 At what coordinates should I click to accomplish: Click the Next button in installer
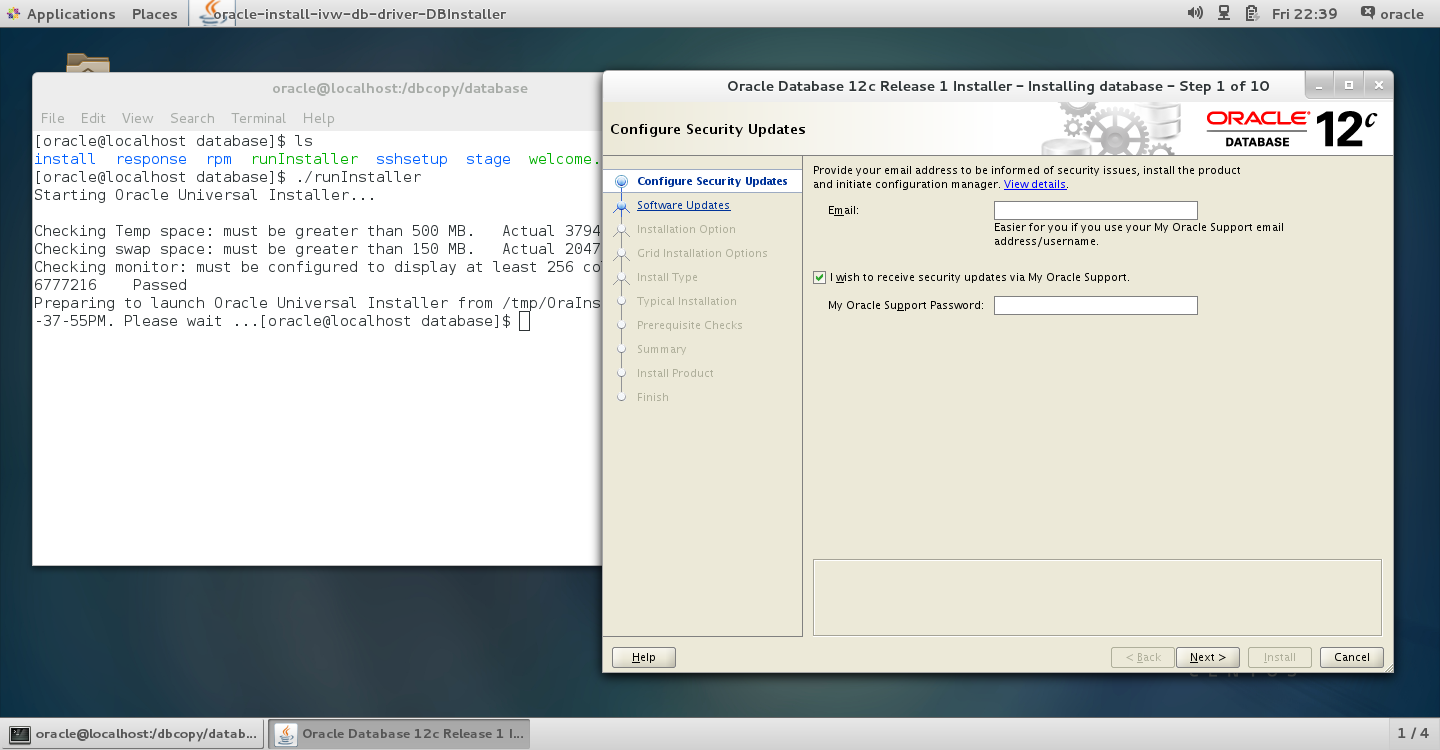click(1207, 657)
